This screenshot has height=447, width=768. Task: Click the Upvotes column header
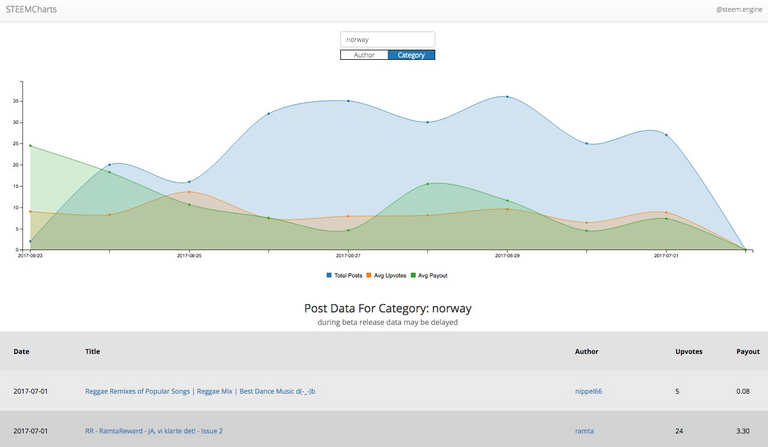(689, 352)
